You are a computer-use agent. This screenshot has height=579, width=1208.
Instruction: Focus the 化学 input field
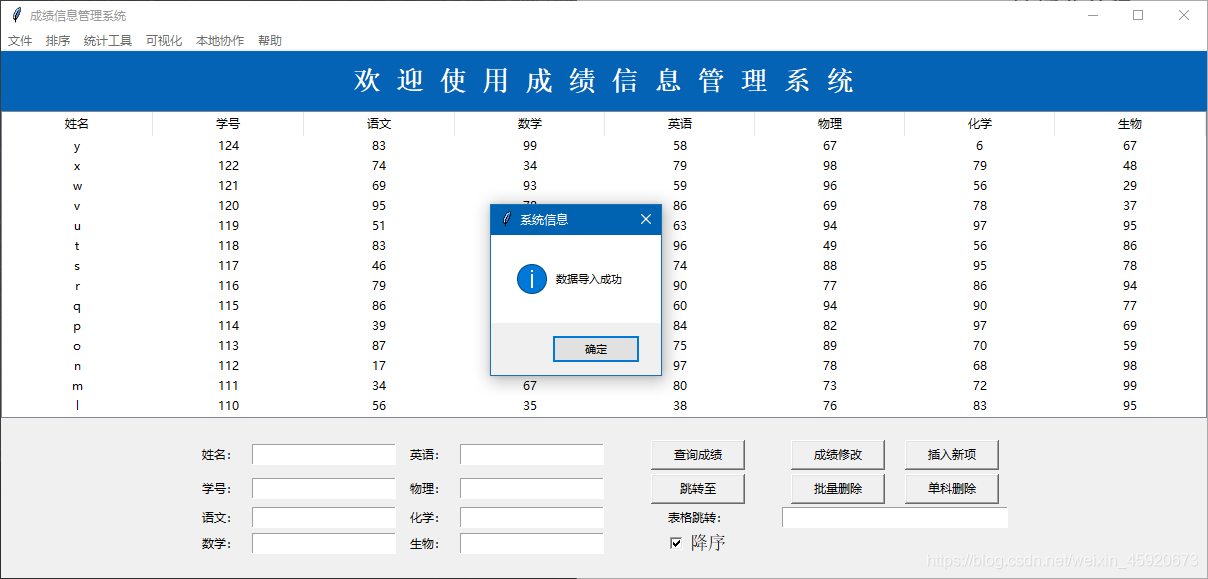coord(532,518)
